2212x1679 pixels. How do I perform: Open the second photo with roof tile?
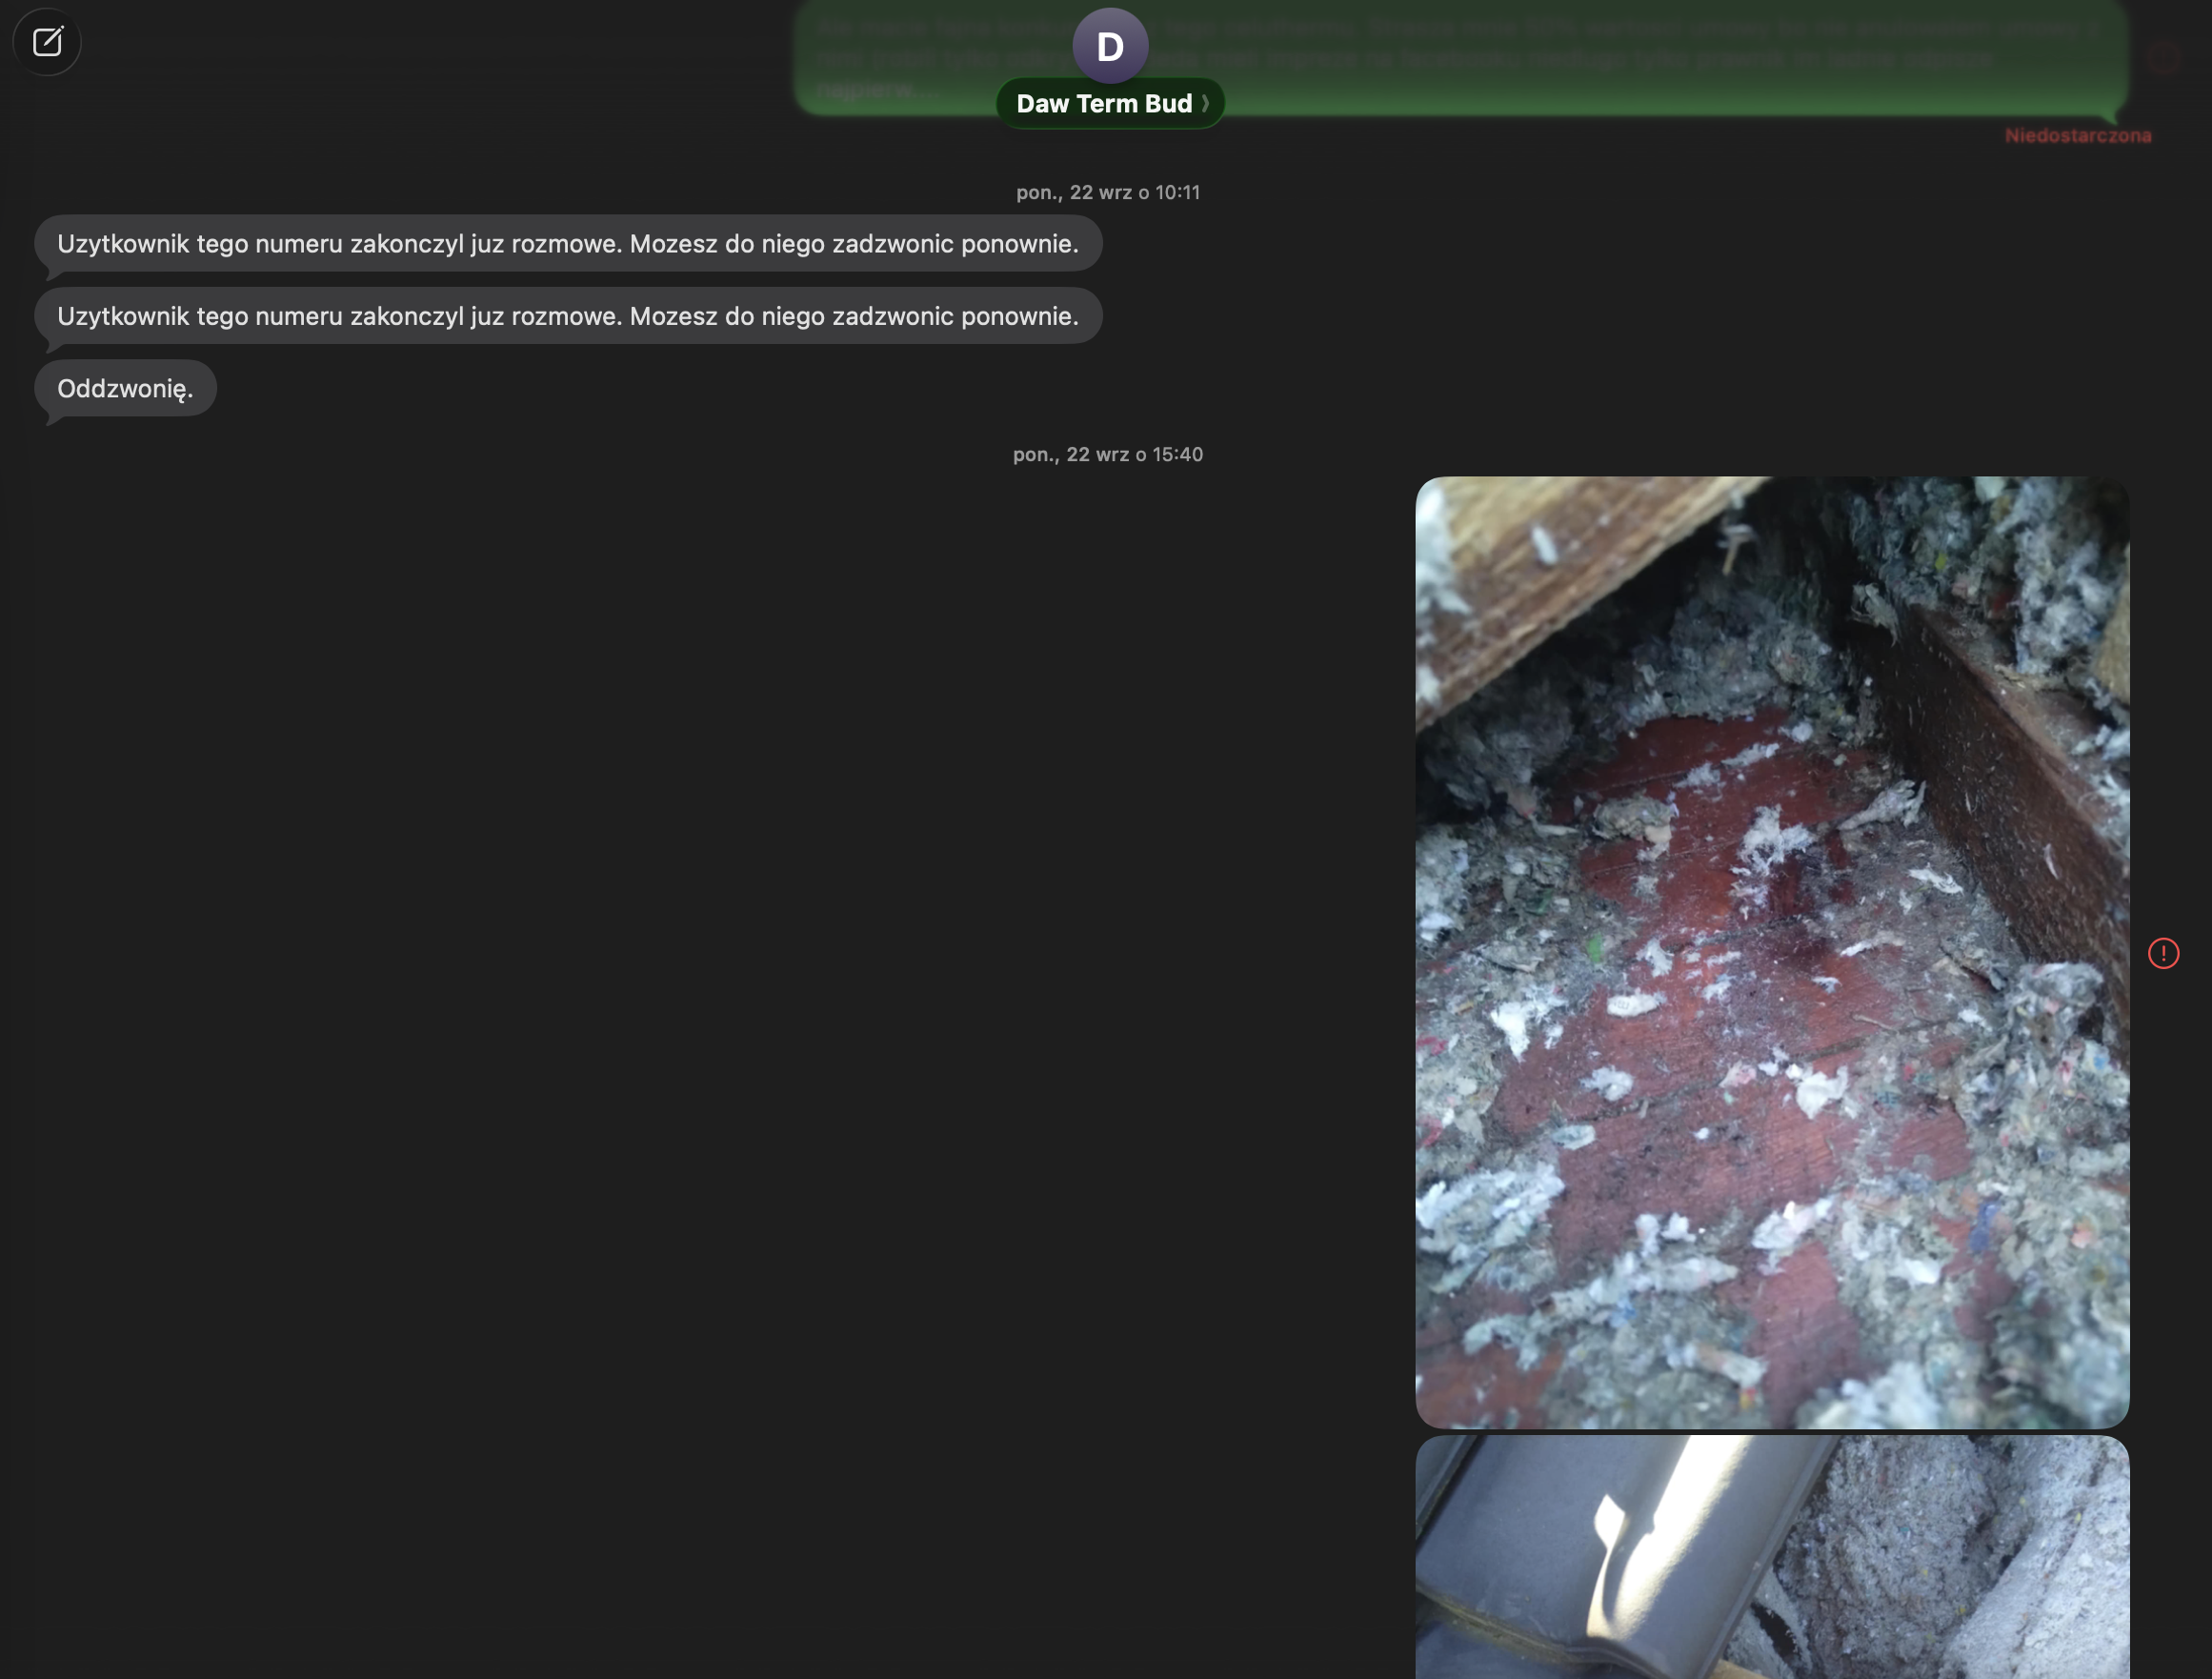1771,1556
